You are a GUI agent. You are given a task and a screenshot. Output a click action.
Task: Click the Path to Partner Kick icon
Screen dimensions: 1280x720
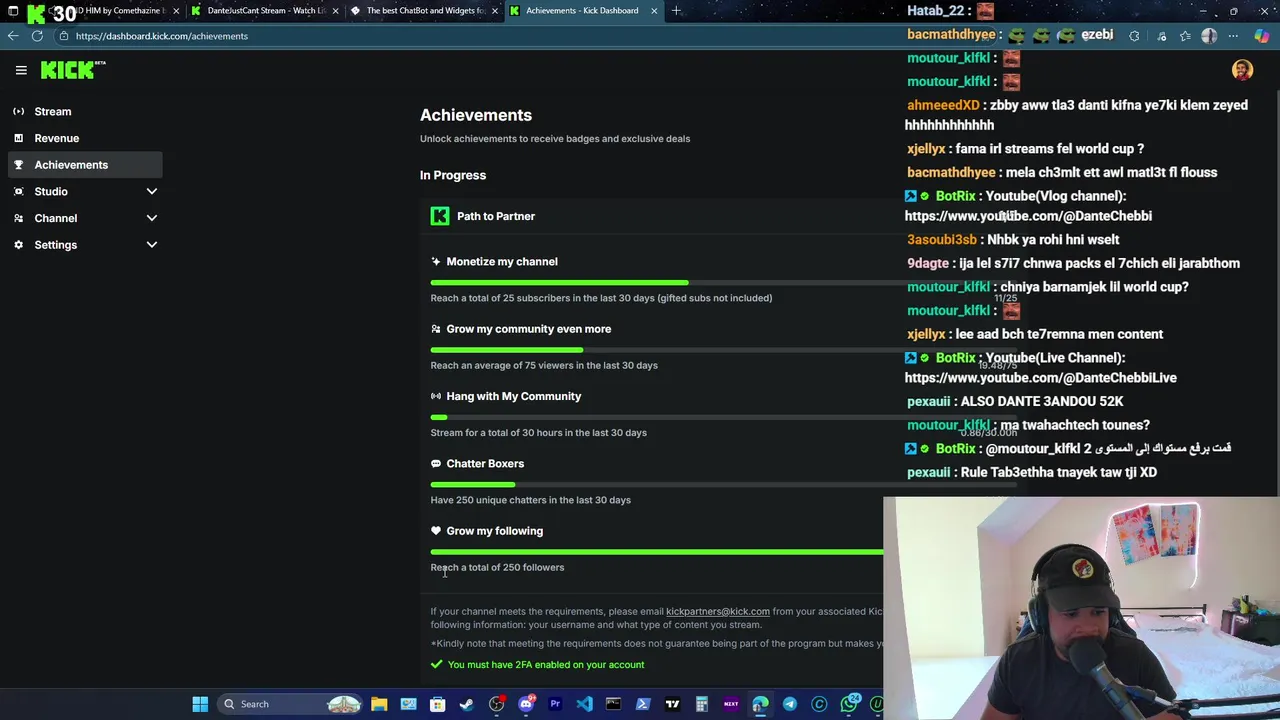440,216
